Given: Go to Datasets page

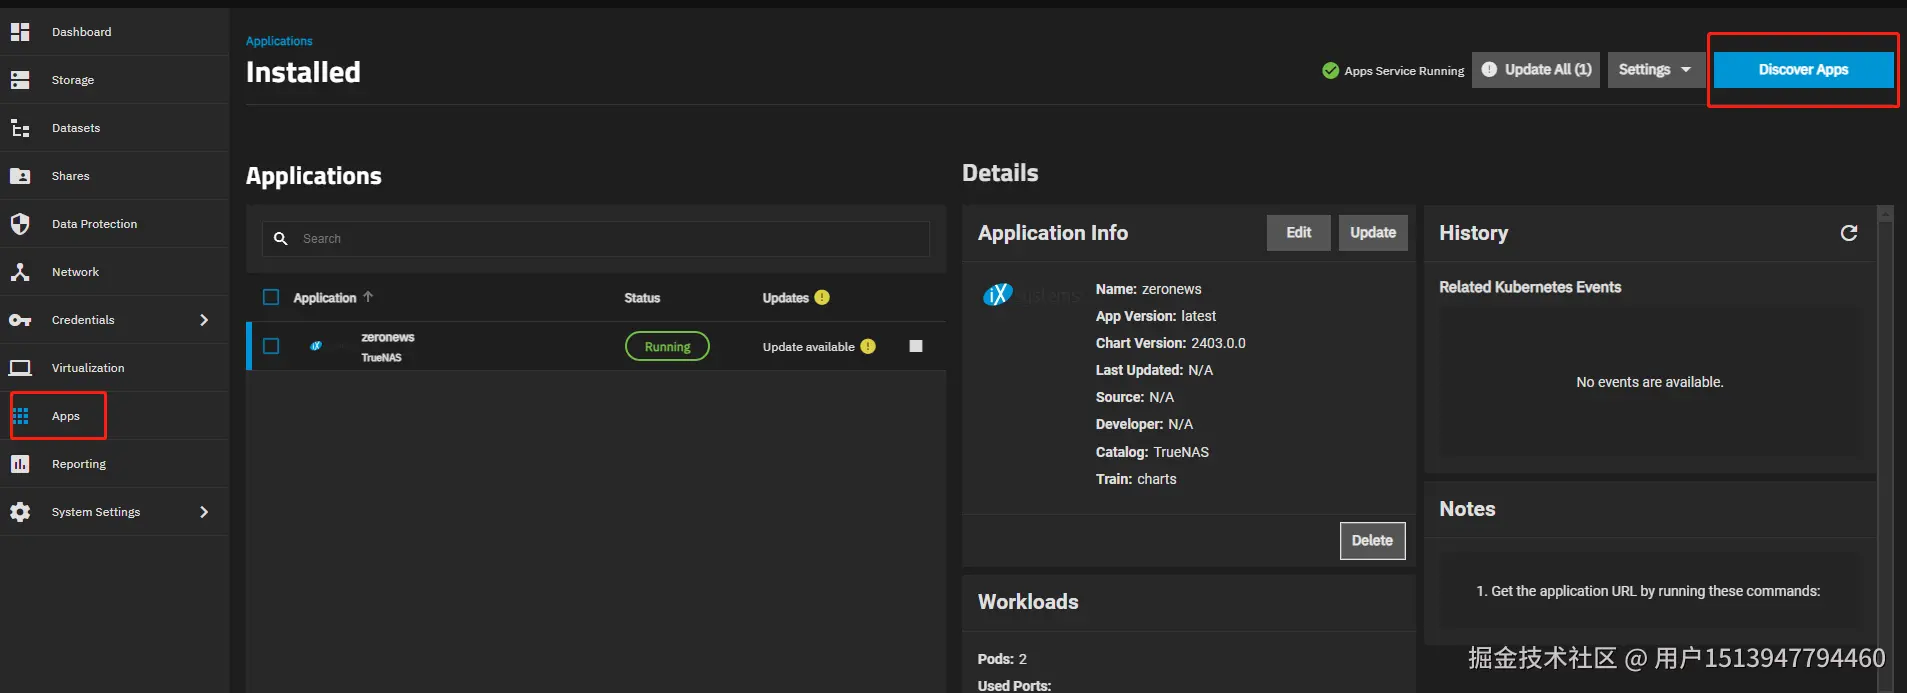Looking at the screenshot, I should 115,128.
